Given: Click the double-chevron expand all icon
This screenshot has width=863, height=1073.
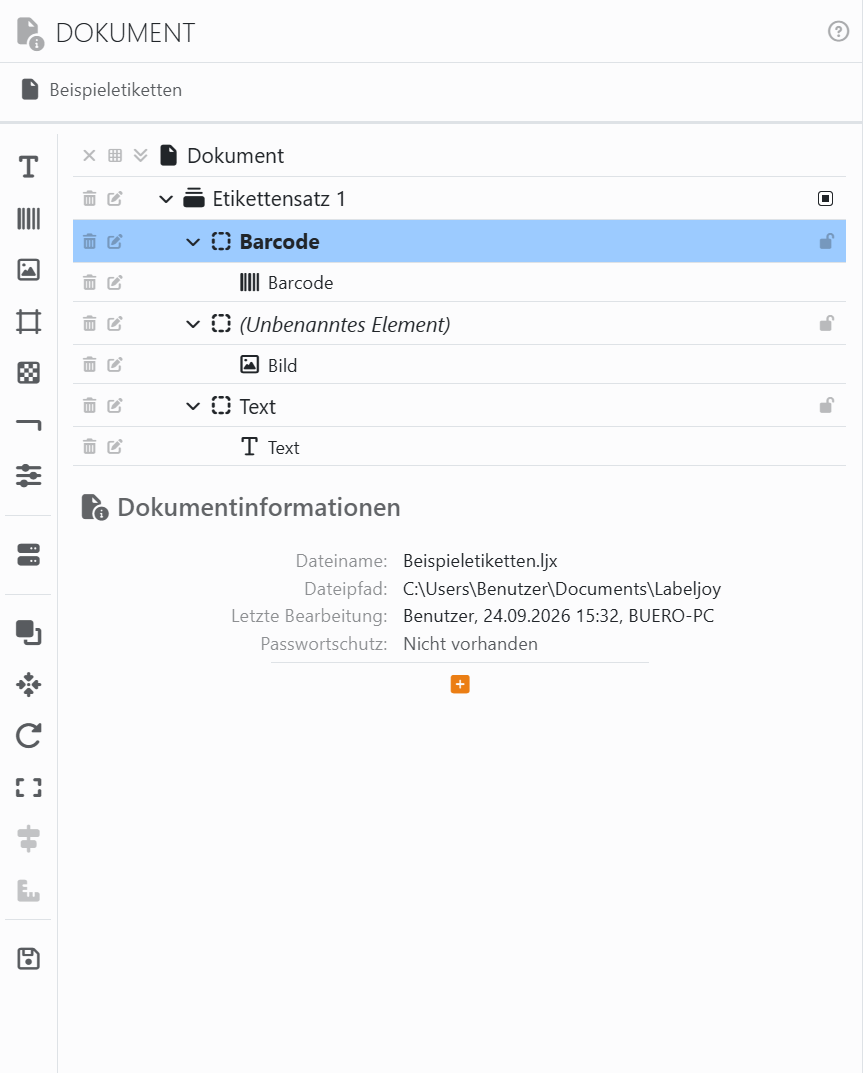Looking at the screenshot, I should (140, 155).
